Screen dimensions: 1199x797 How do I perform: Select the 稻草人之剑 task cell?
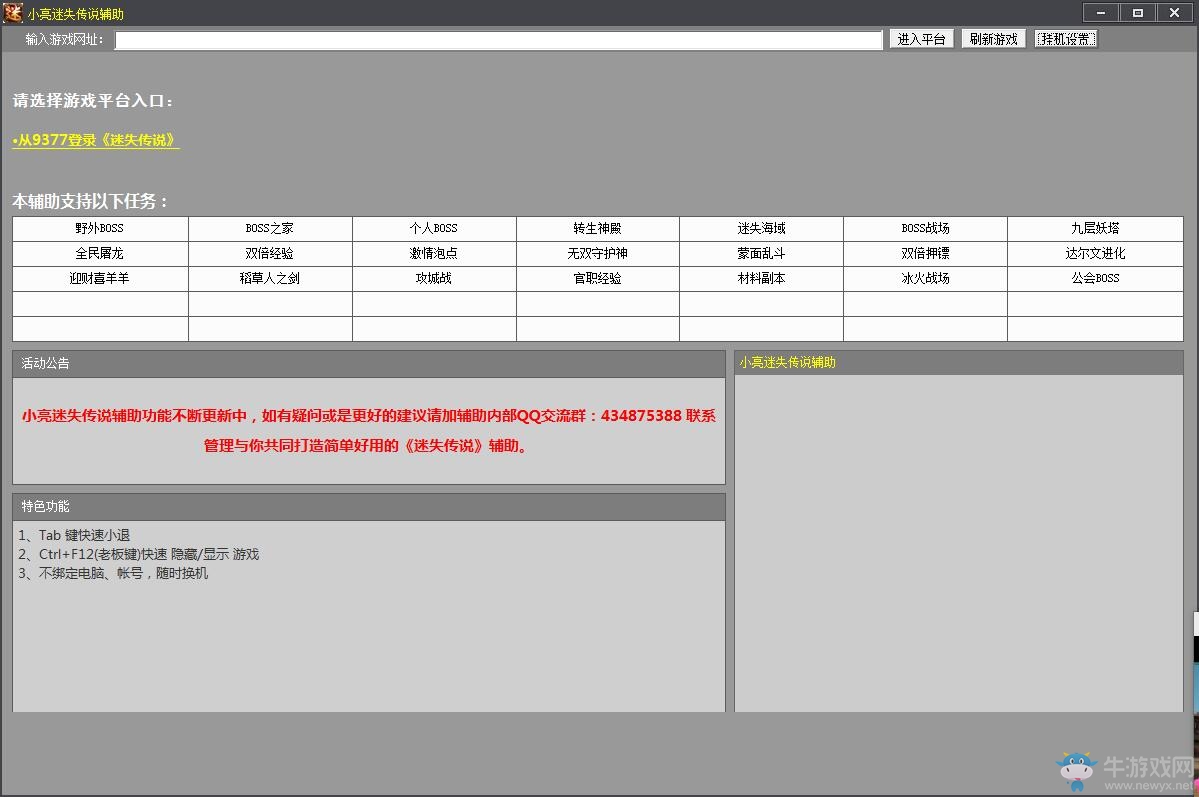[x=270, y=279]
